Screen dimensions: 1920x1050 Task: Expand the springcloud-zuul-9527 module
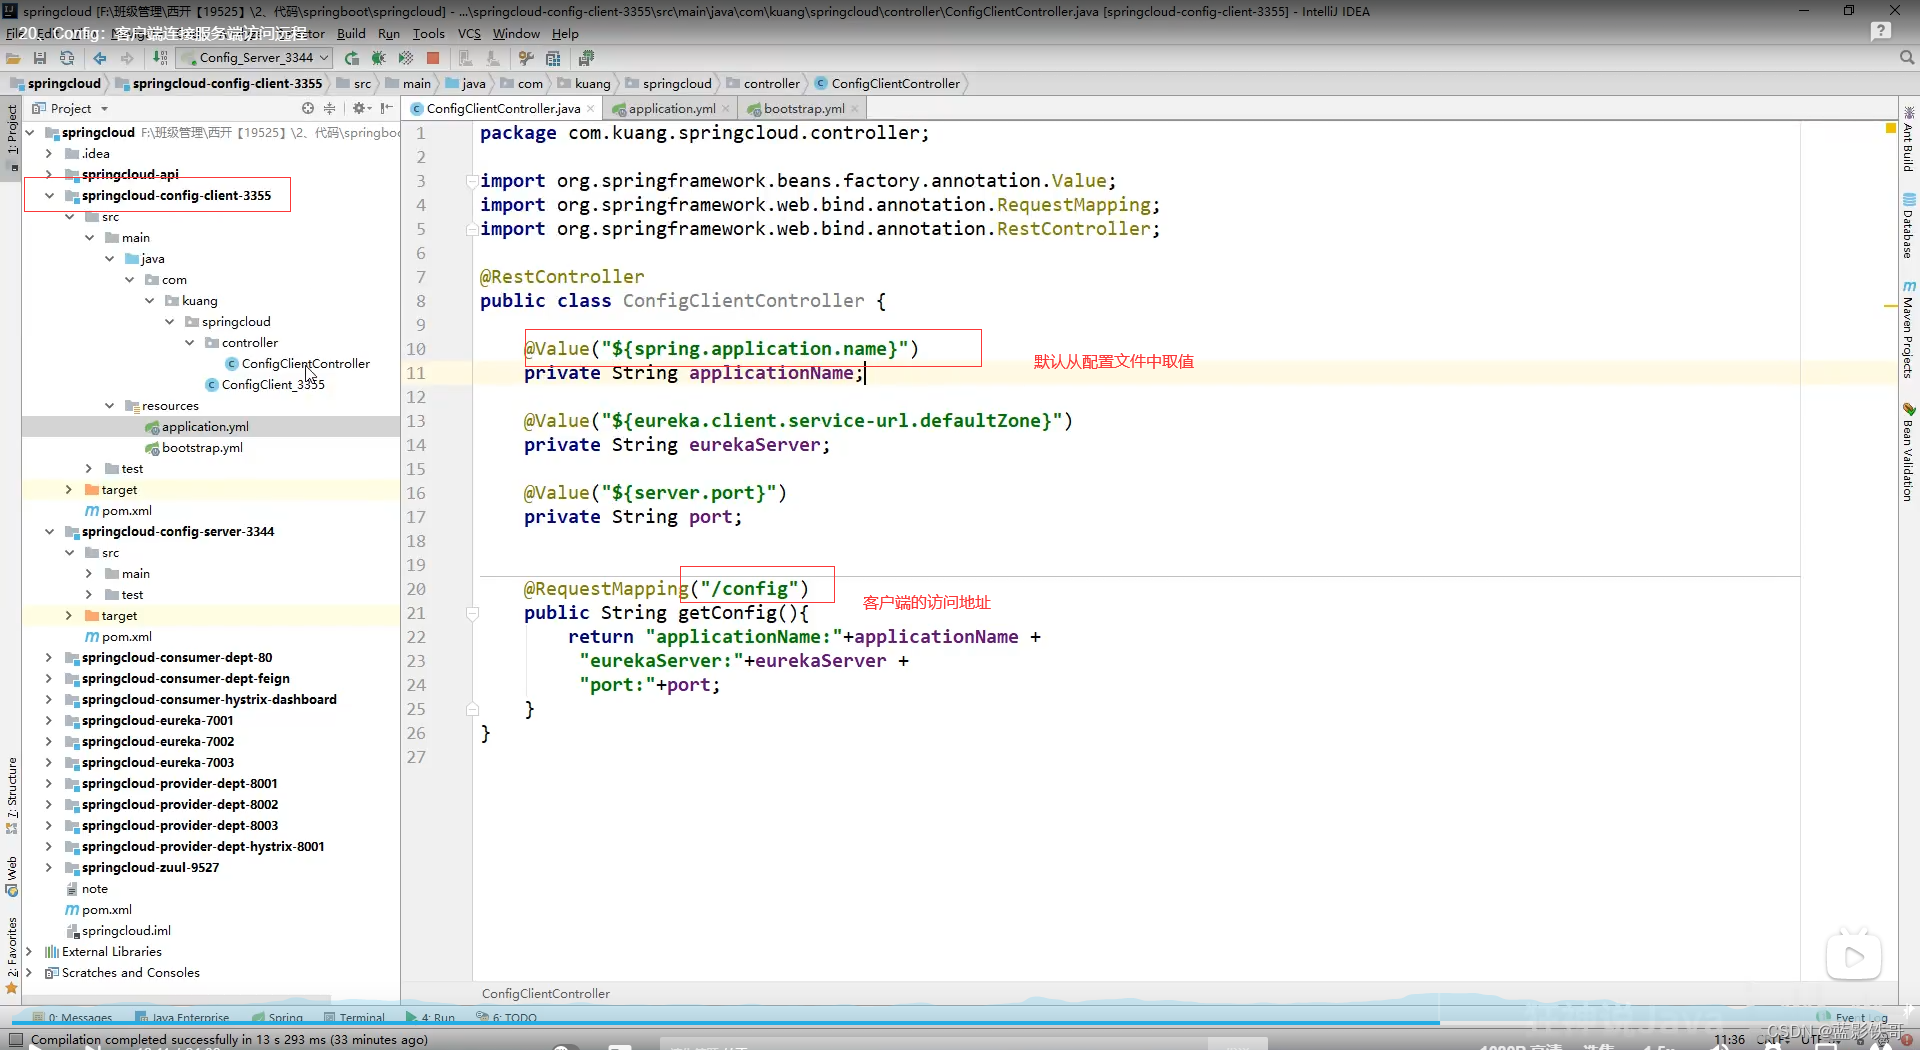(x=49, y=868)
